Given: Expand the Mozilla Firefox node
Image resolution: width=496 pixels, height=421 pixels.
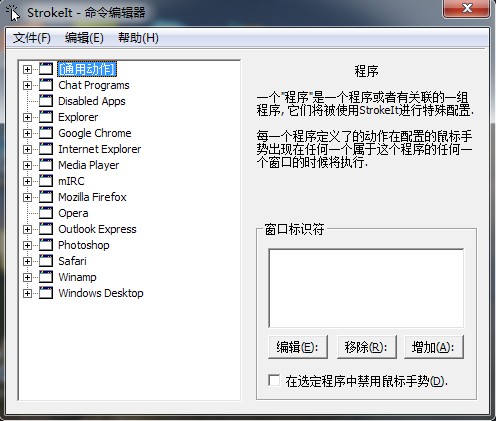Looking at the screenshot, I should pyautogui.click(x=27, y=197).
